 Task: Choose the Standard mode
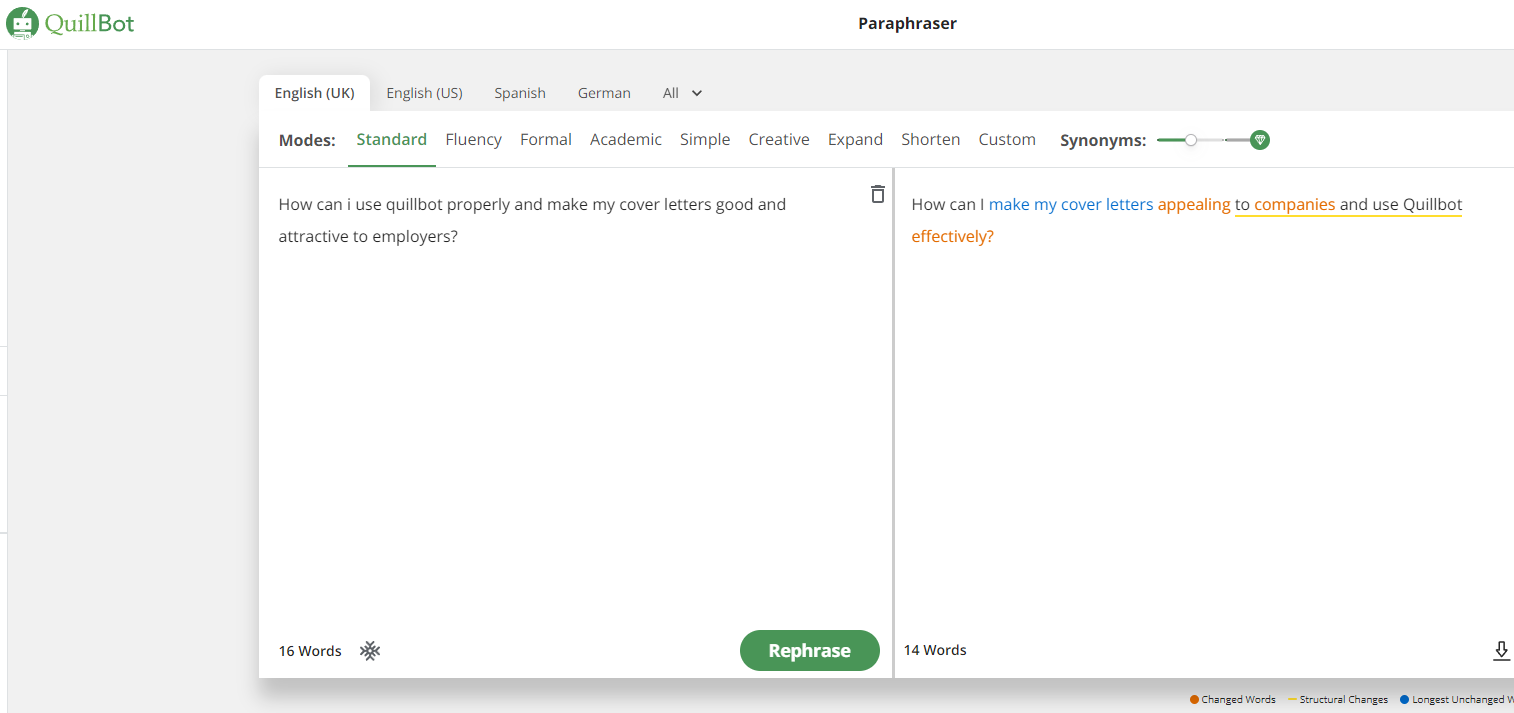(392, 140)
